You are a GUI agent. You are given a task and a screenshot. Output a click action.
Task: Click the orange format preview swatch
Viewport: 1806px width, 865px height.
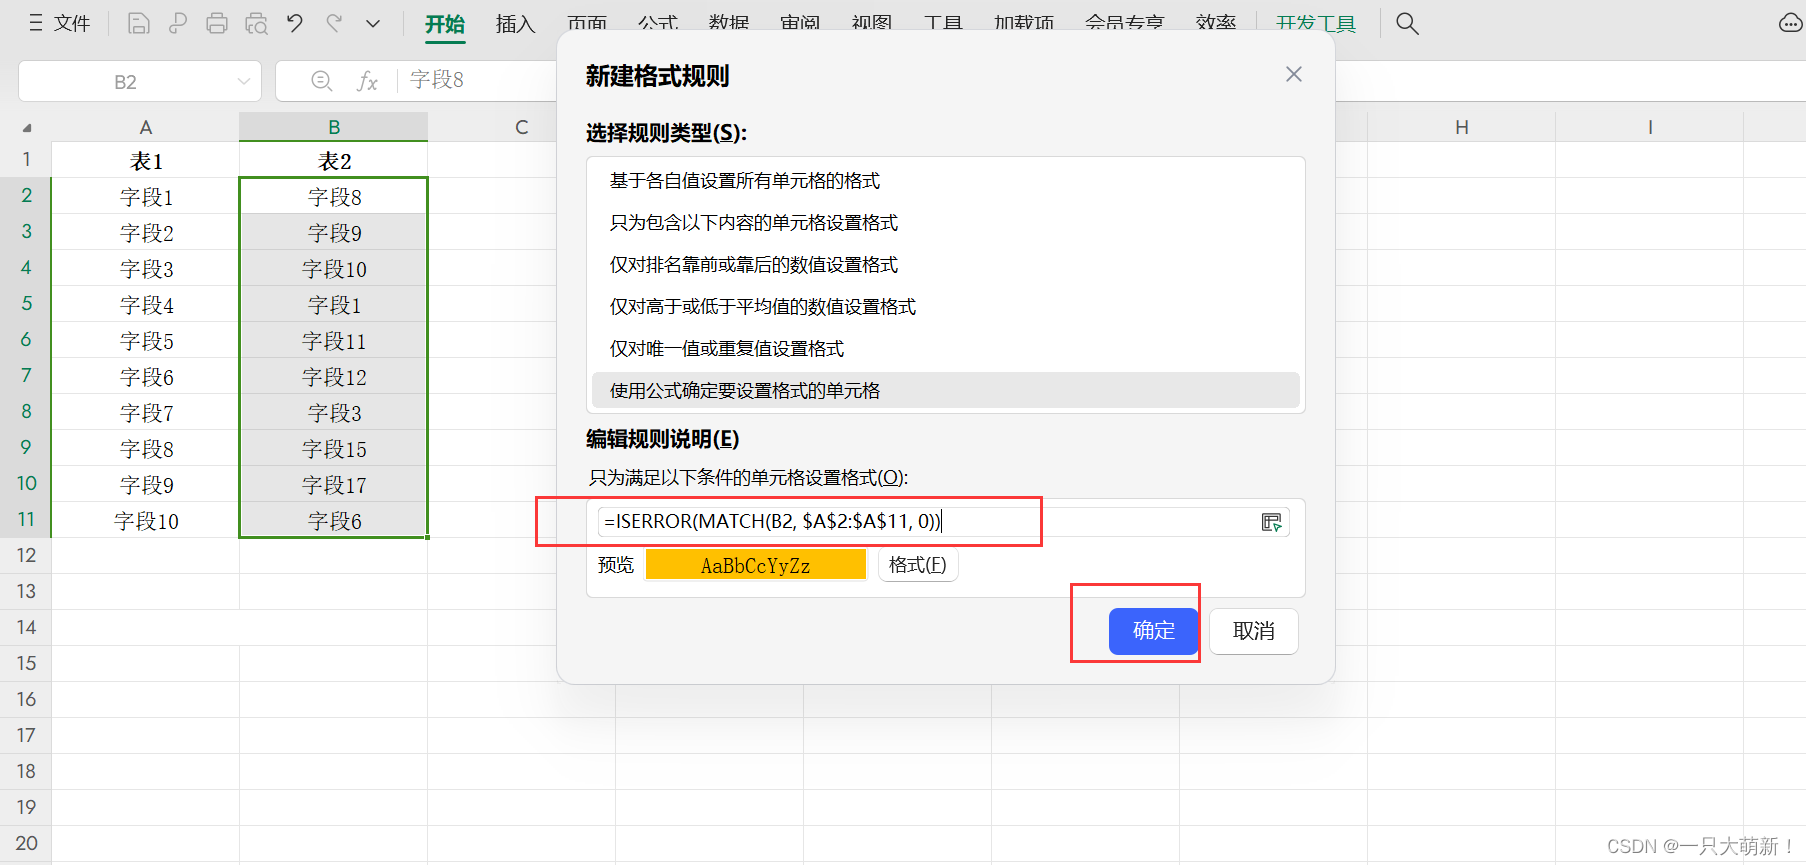756,565
